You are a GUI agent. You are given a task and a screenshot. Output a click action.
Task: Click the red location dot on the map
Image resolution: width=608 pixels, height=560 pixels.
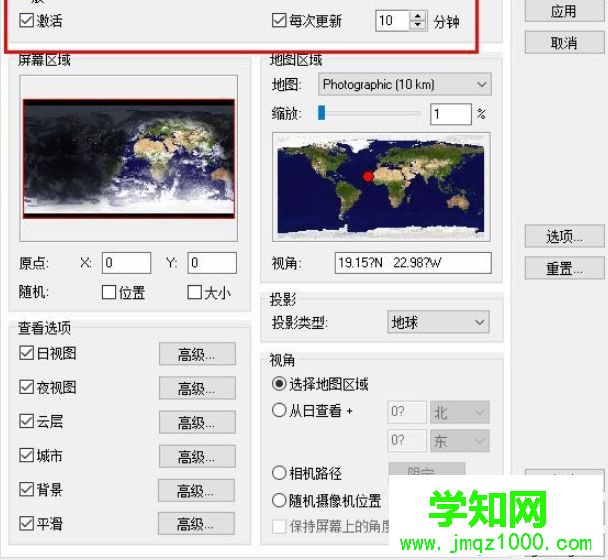pos(368,177)
